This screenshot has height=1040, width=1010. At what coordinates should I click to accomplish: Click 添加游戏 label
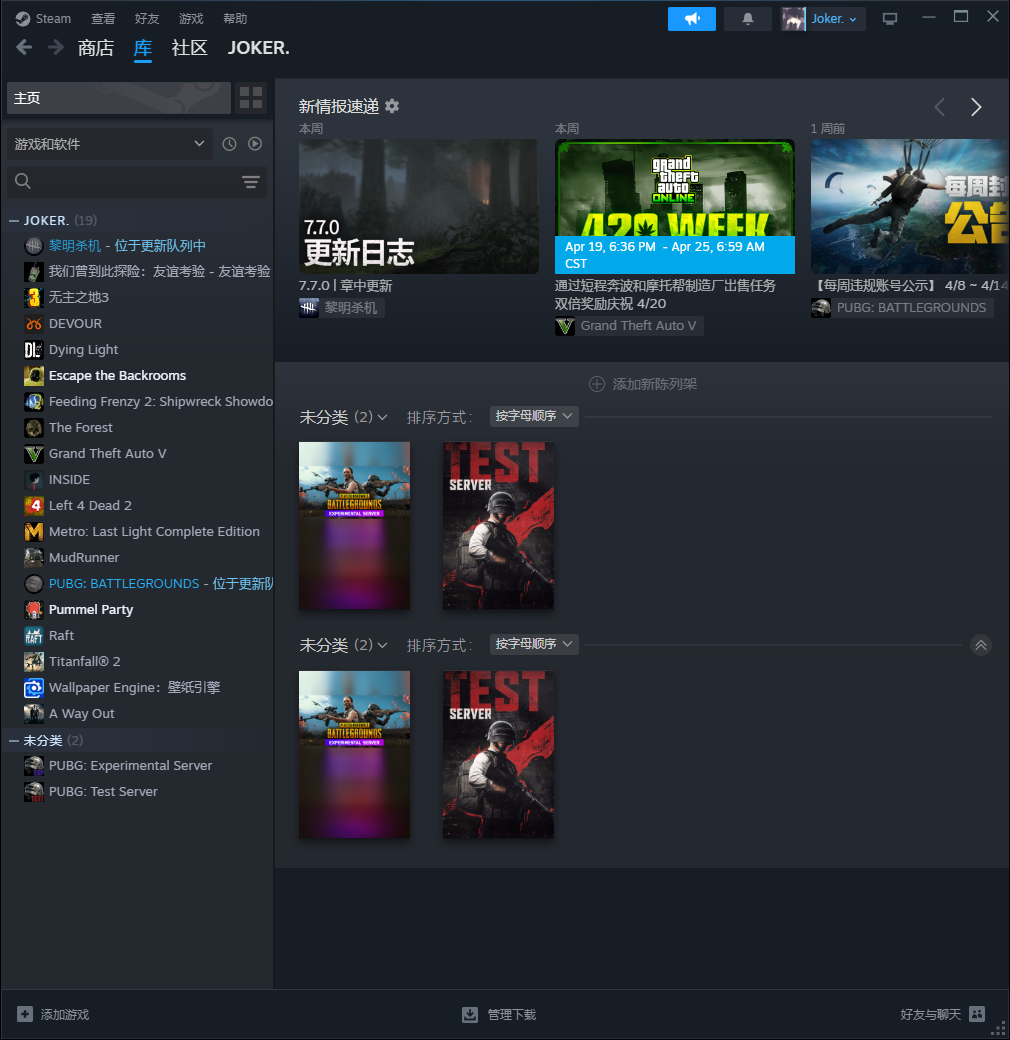64,1014
